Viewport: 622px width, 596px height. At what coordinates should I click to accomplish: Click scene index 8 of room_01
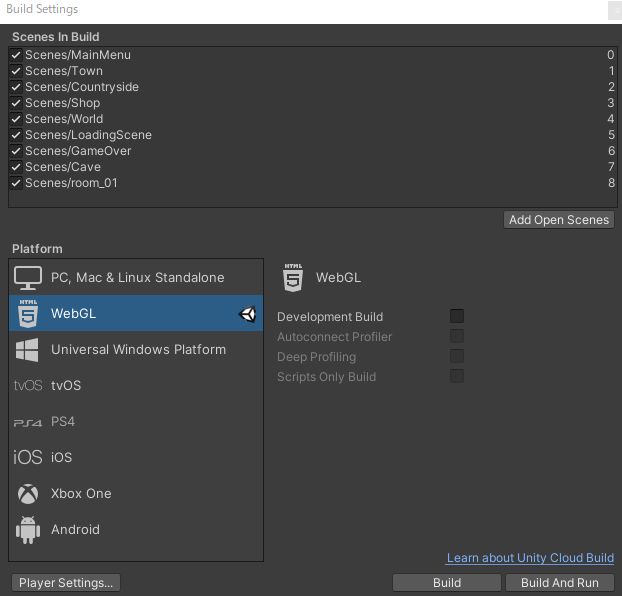tap(611, 183)
